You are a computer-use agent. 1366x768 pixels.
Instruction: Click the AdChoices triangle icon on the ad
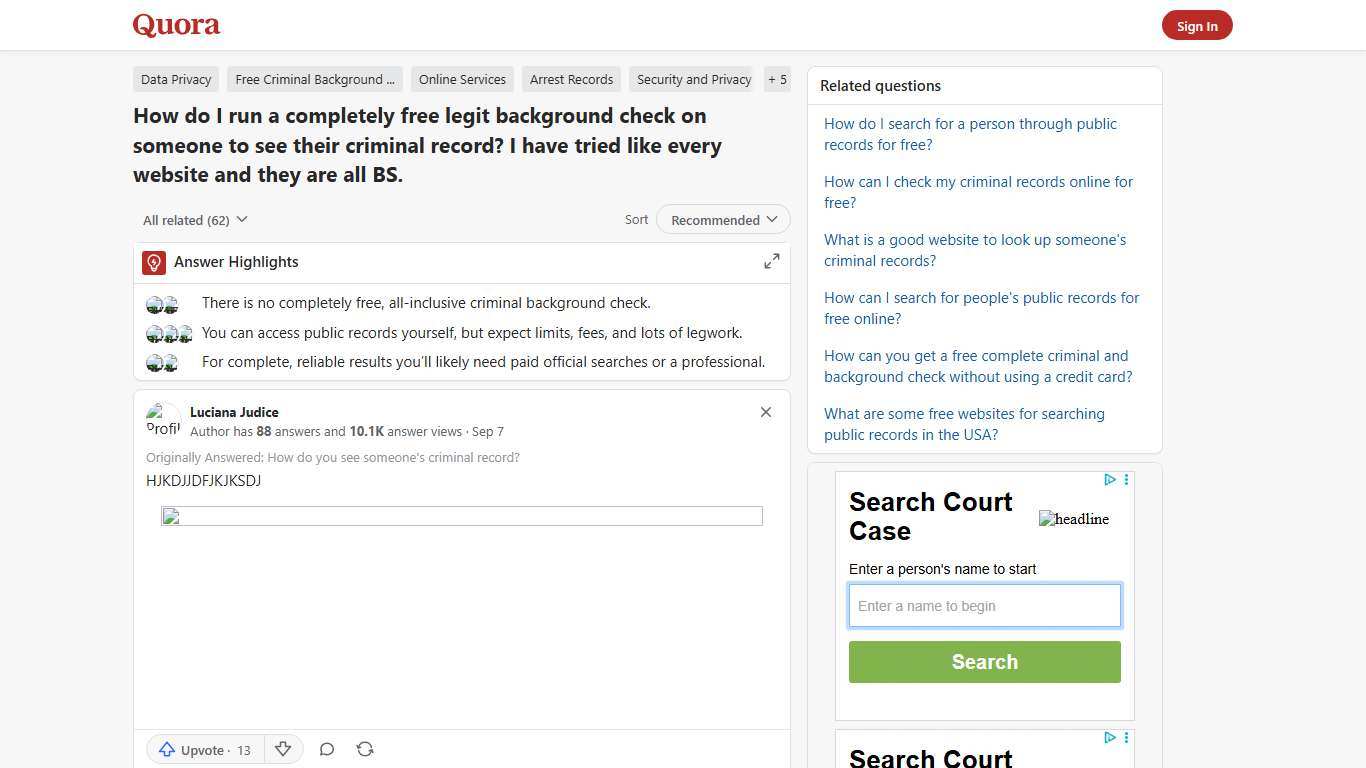[x=1110, y=479]
